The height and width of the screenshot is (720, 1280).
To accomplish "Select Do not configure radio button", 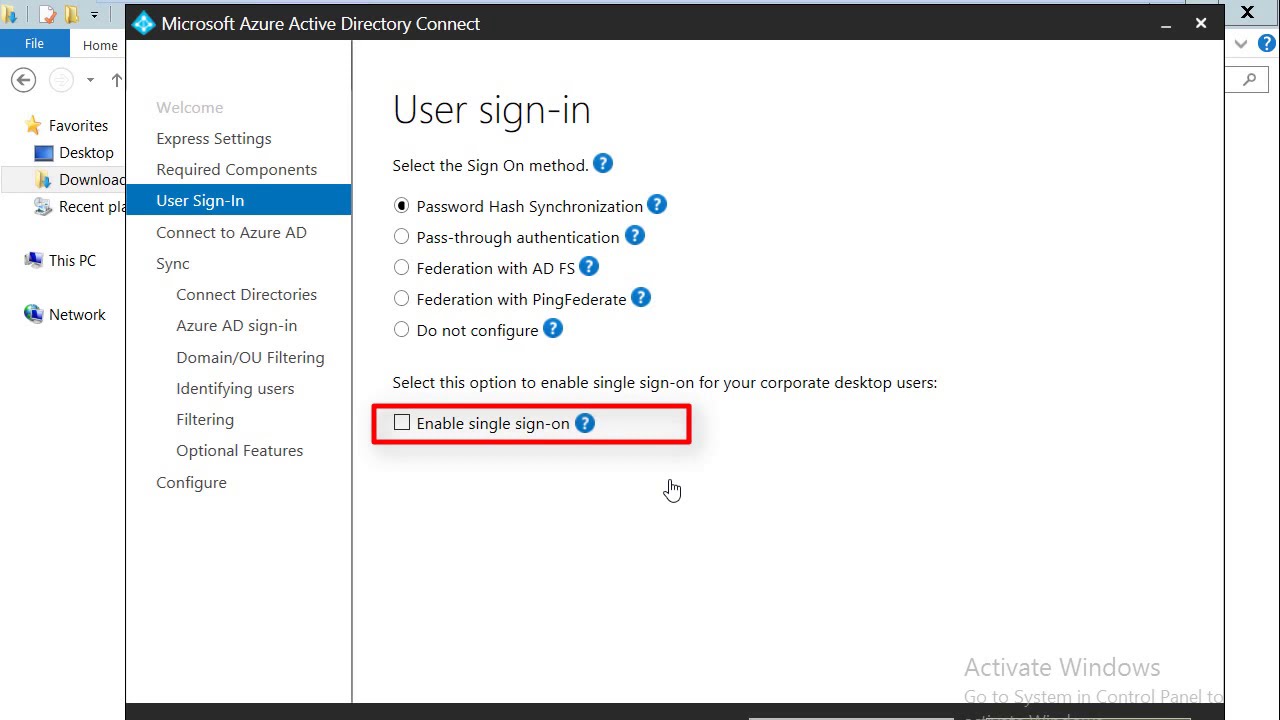I will click(x=401, y=330).
